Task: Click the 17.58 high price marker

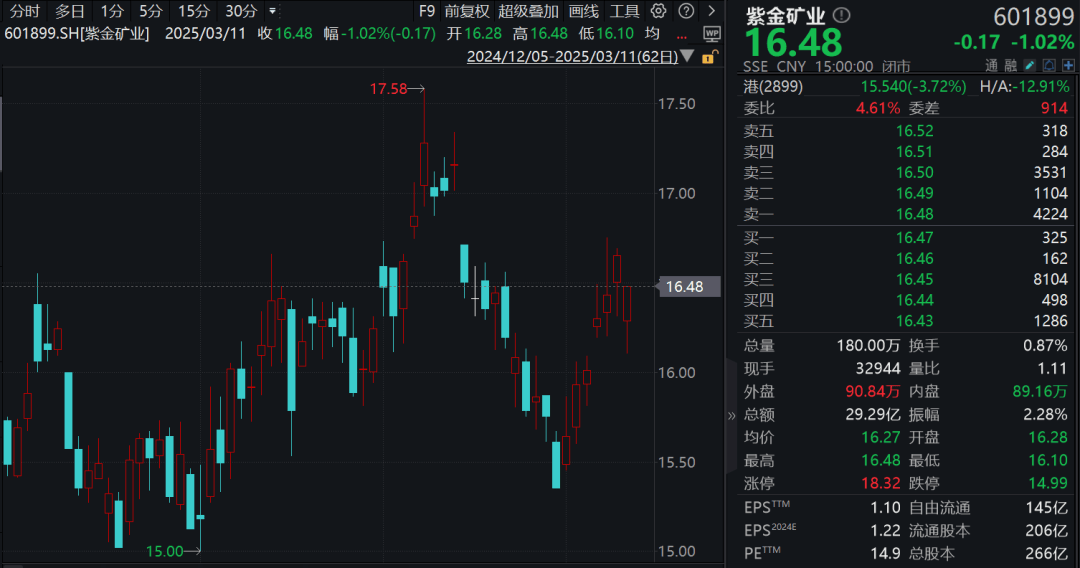Action: (388, 89)
